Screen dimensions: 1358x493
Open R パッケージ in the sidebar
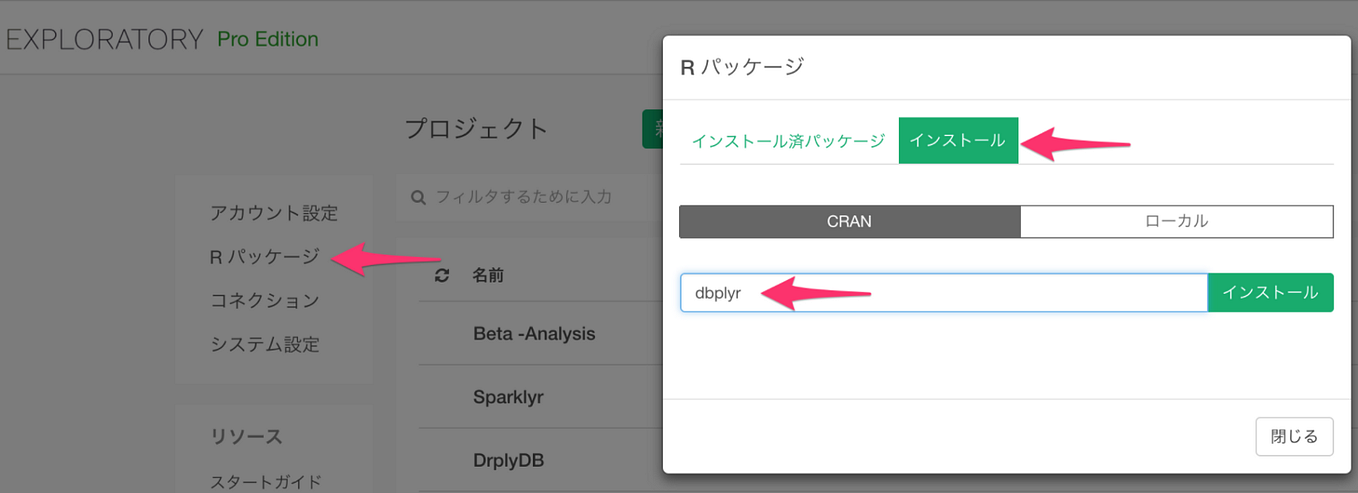[264, 257]
